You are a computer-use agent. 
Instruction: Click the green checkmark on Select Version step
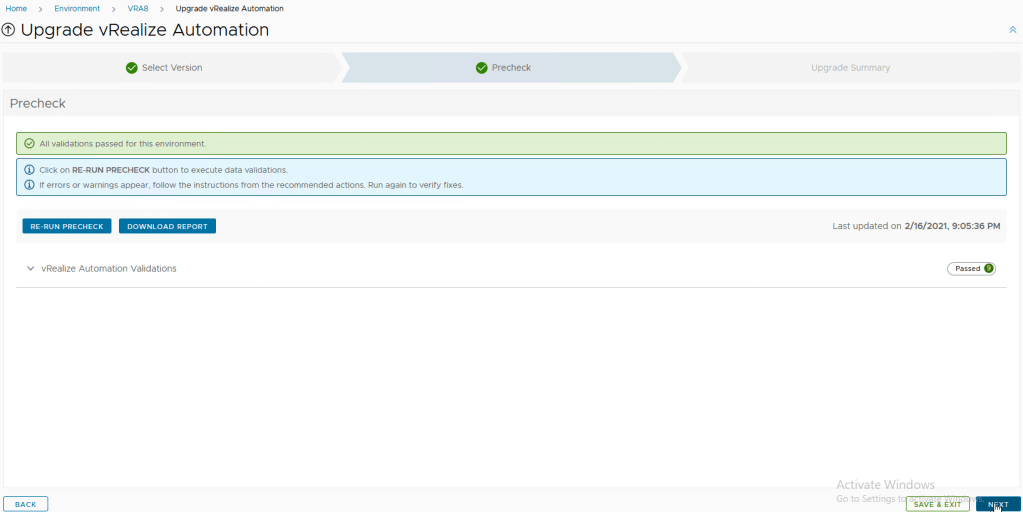click(132, 68)
